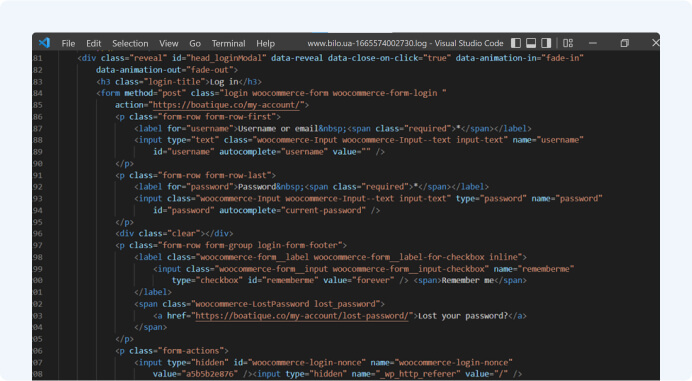Toggle the secondary side bar layout icon
Image resolution: width=692 pixels, height=381 pixels.
[x=546, y=43]
